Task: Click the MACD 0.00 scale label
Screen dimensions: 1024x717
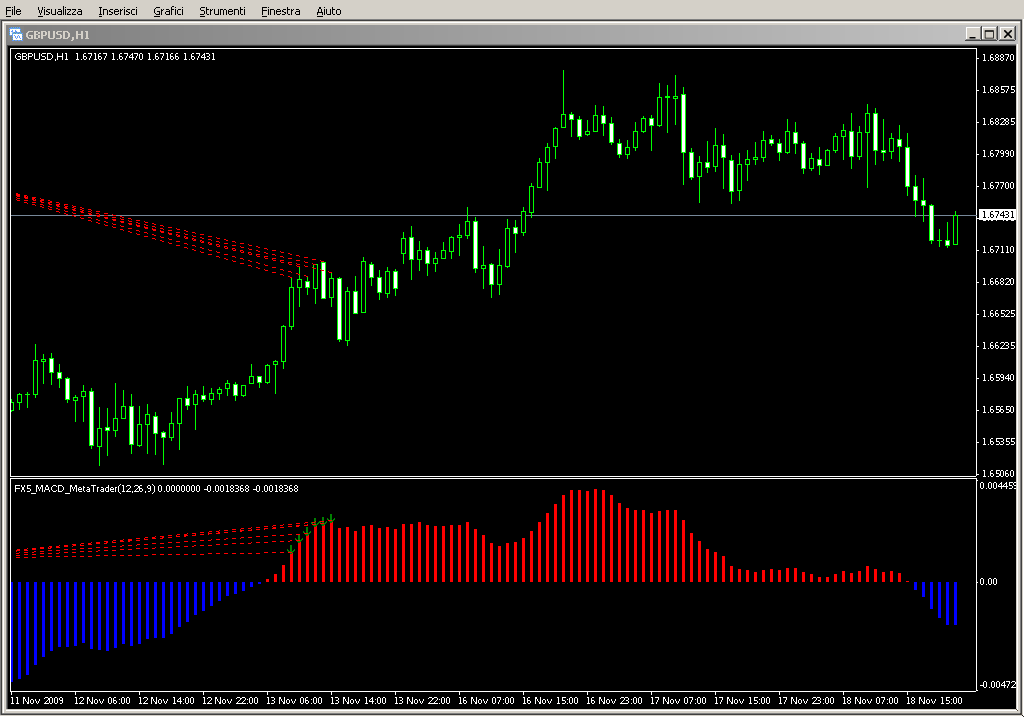Action: [989, 581]
